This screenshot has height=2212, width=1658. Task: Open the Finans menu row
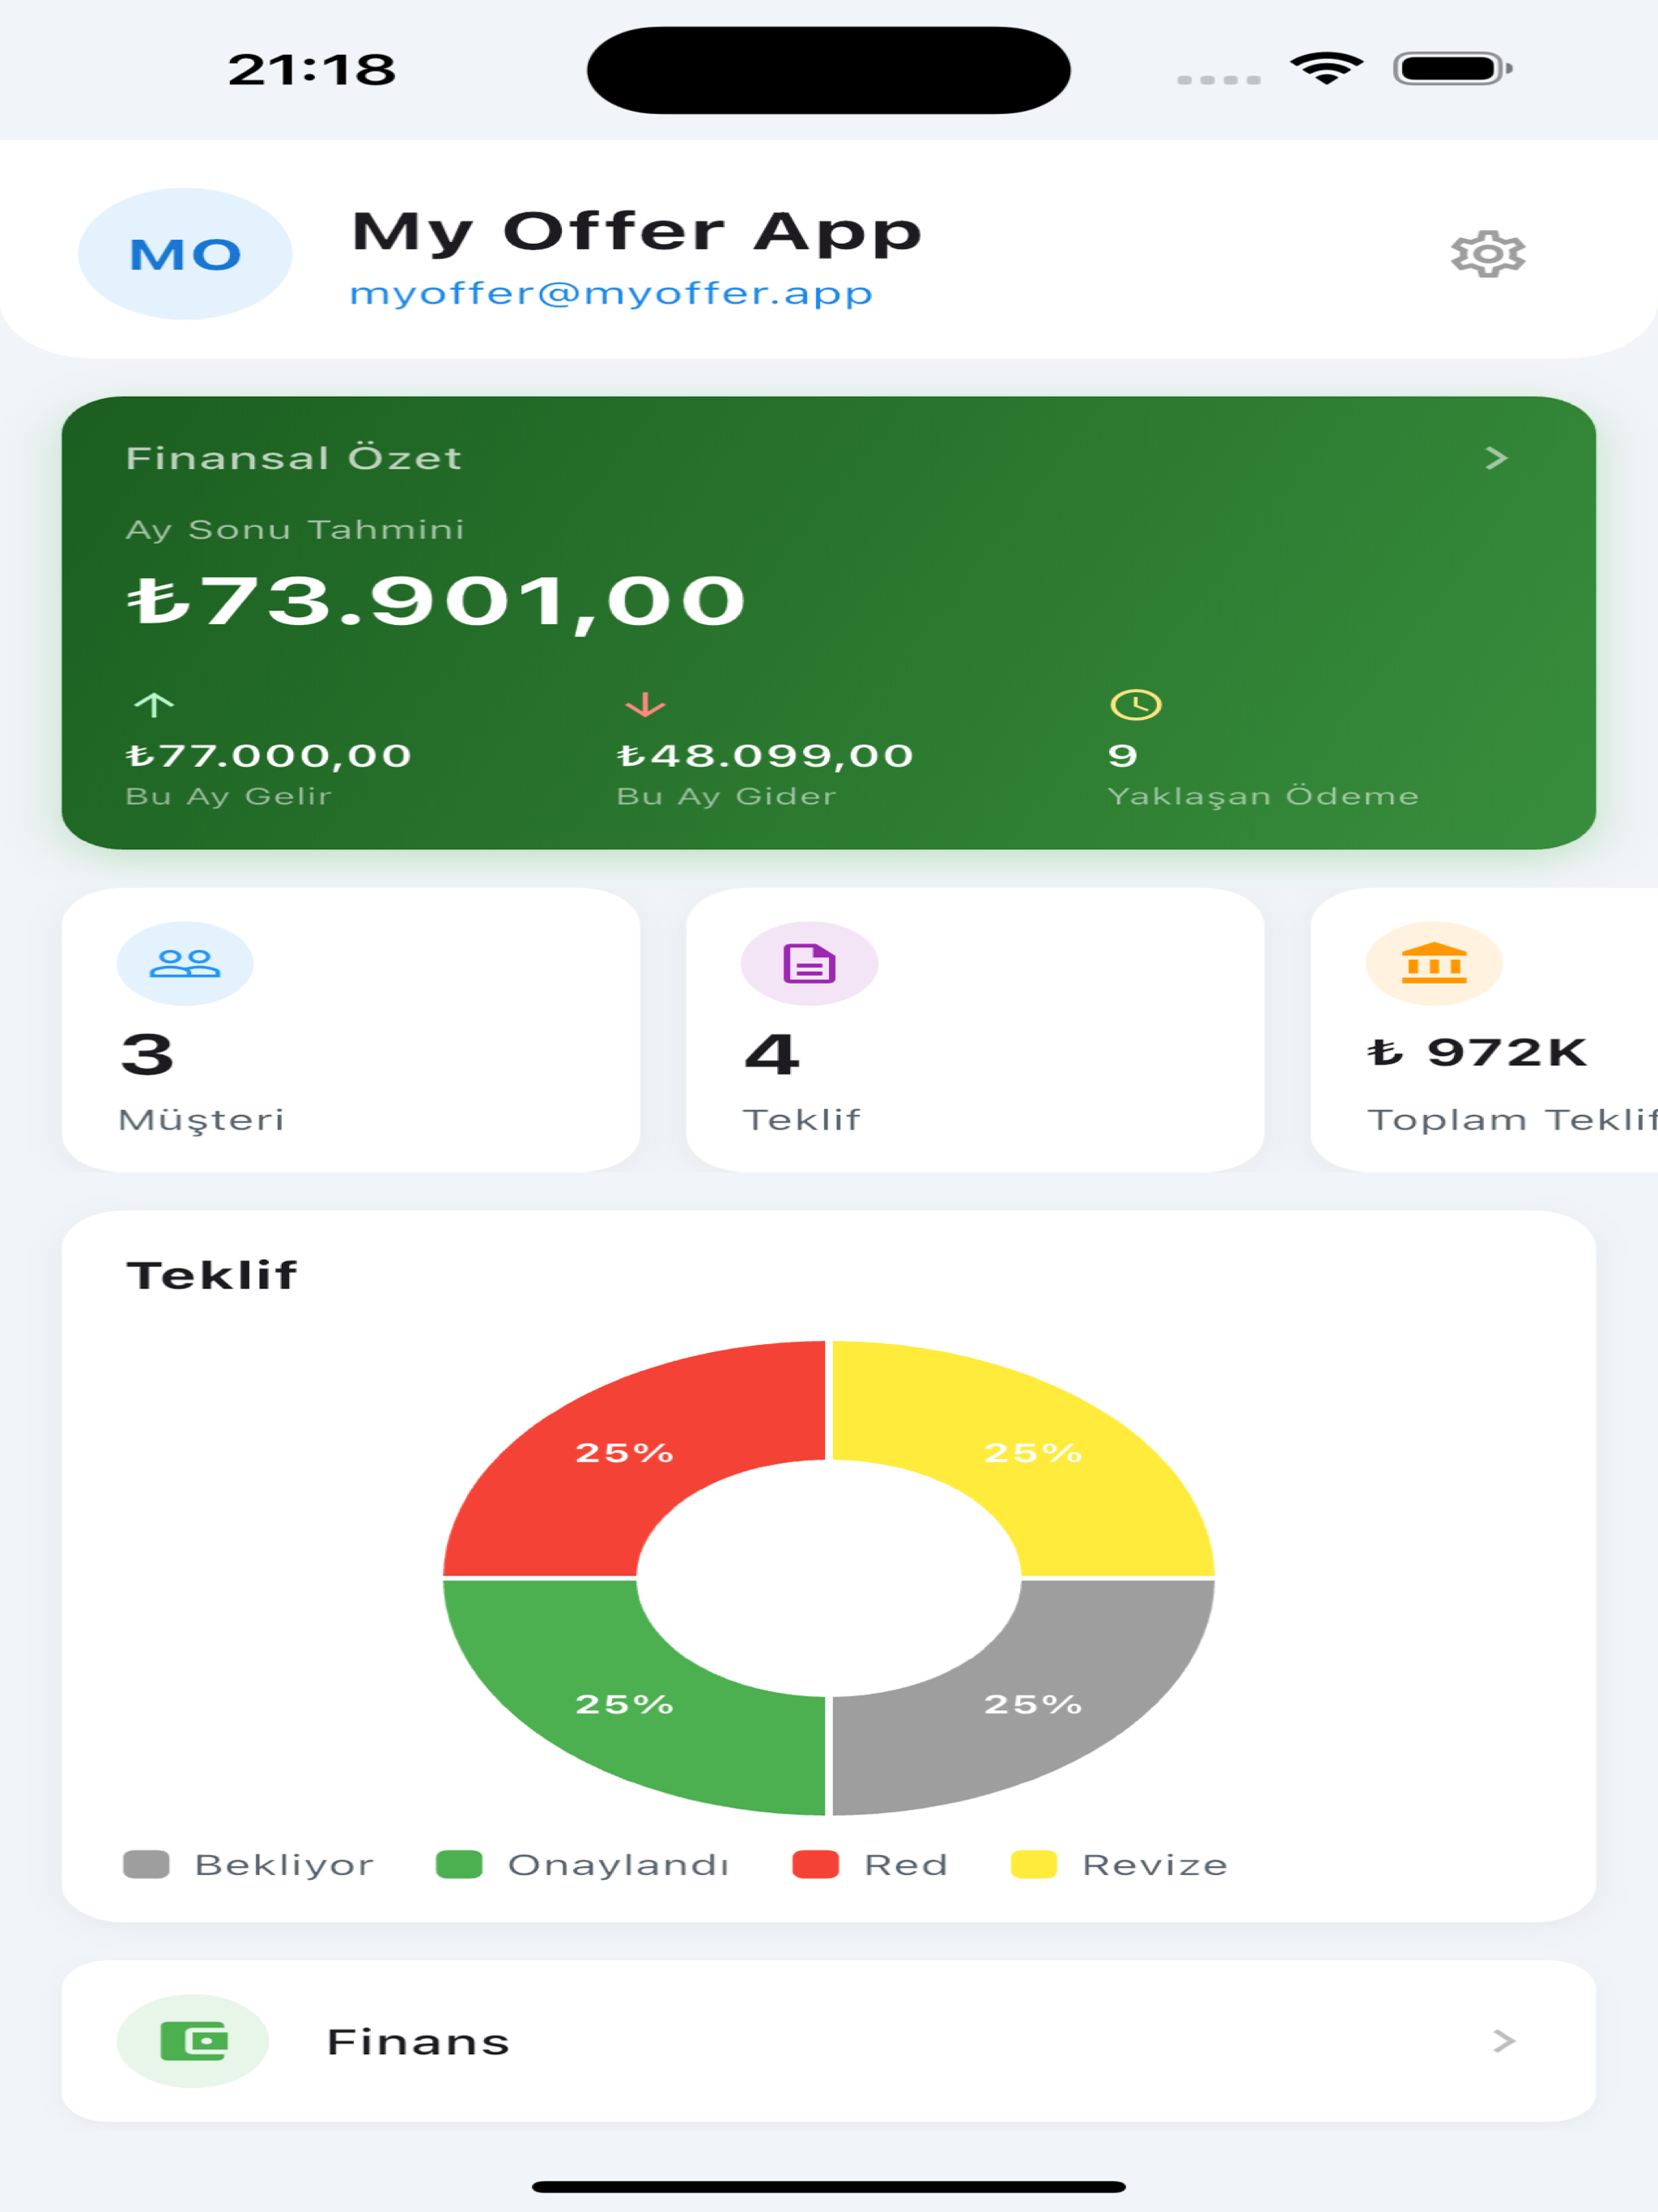829,2041
